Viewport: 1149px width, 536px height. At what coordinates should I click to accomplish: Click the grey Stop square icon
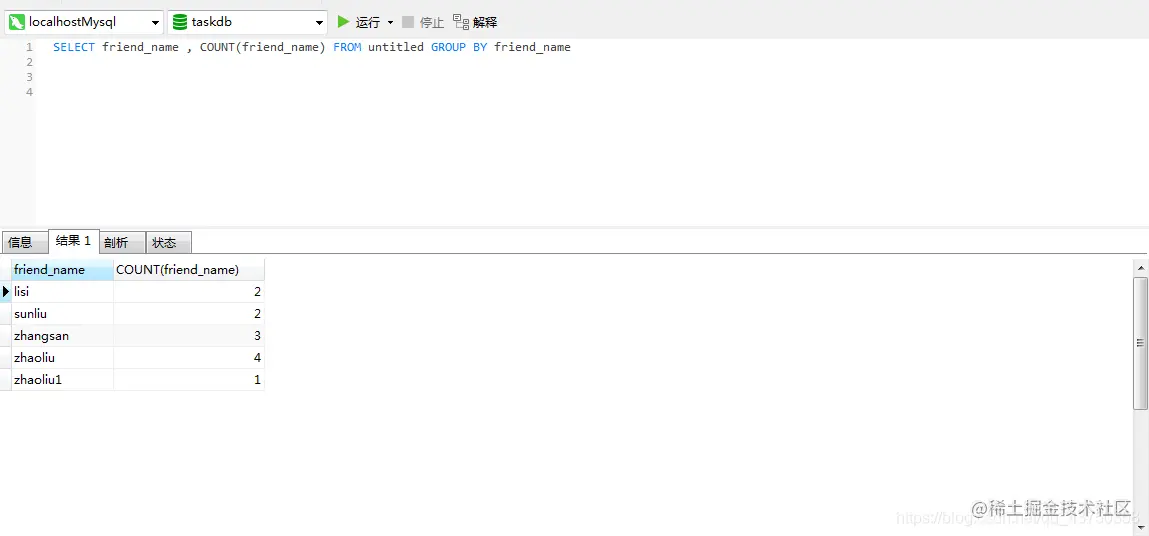408,22
